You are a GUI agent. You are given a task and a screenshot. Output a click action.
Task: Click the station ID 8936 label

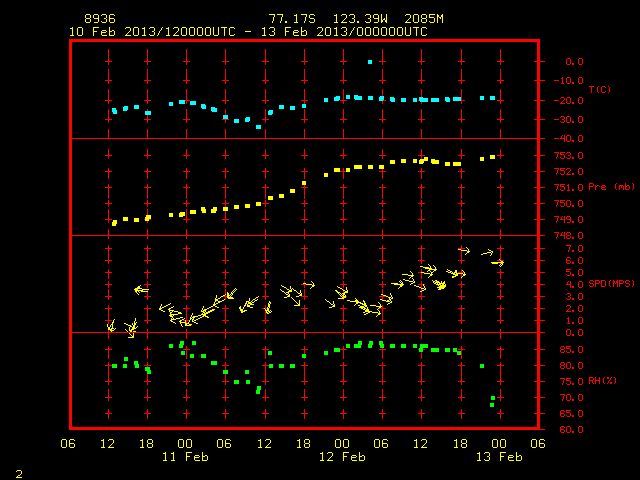100,19
